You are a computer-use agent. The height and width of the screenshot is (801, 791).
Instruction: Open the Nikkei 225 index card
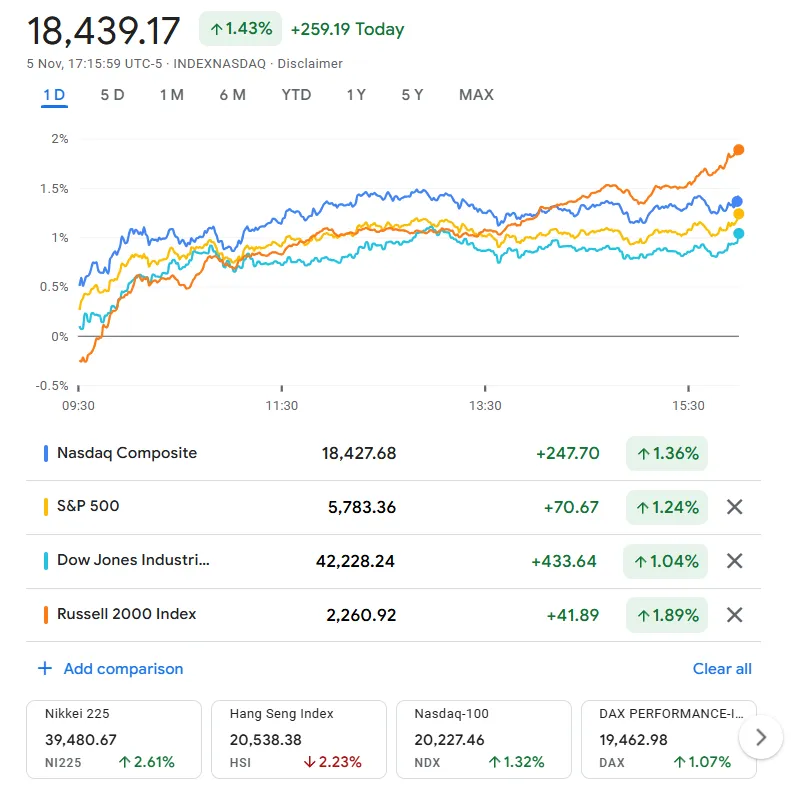click(114, 739)
